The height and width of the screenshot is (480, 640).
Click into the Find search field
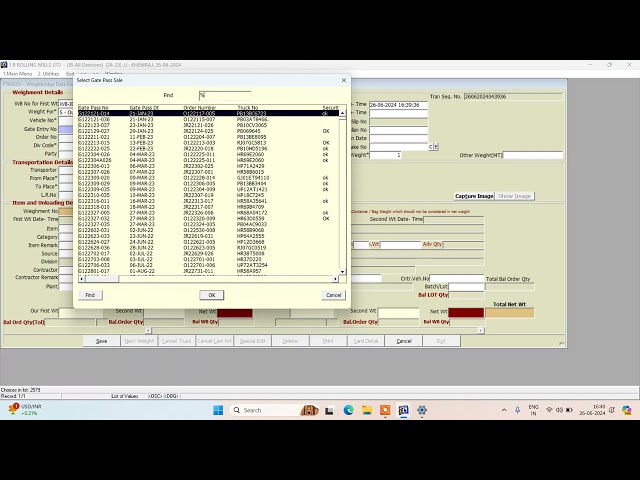(225, 96)
